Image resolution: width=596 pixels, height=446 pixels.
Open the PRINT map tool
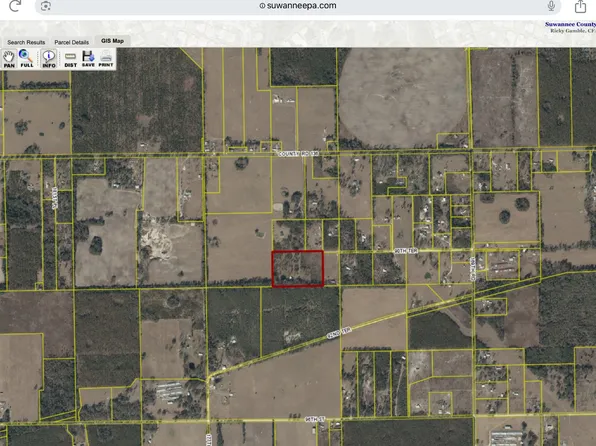point(106,59)
